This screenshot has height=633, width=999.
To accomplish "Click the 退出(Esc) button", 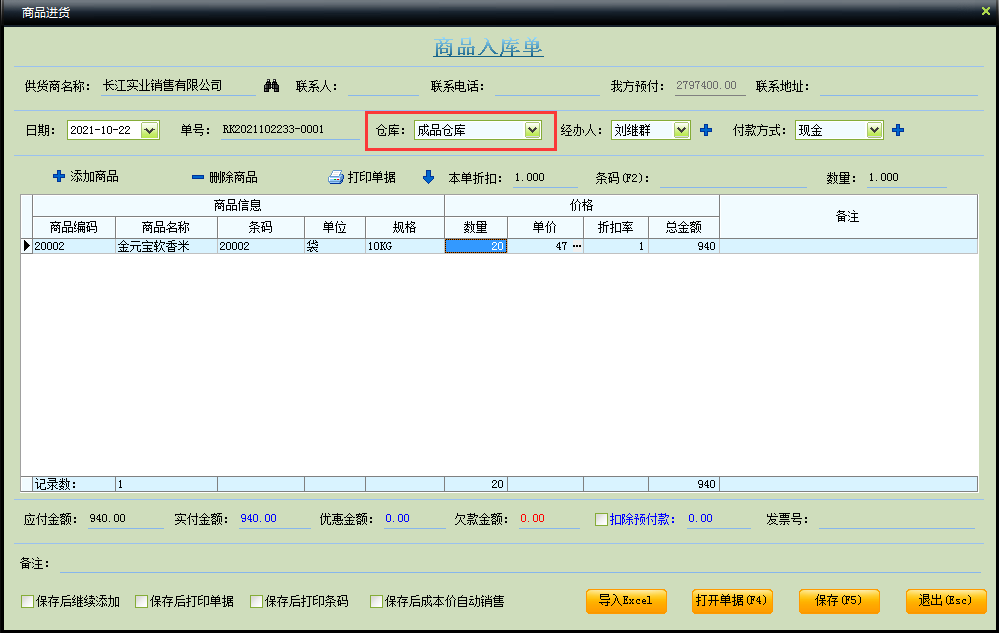I will pyautogui.click(x=946, y=601).
